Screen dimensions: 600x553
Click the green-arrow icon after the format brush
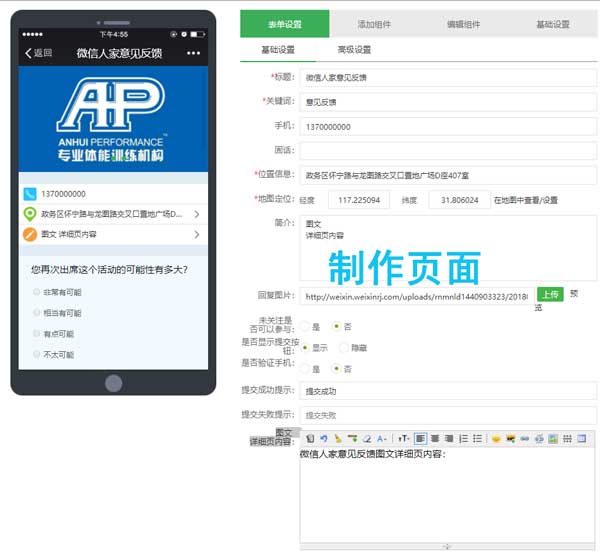[x=352, y=439]
